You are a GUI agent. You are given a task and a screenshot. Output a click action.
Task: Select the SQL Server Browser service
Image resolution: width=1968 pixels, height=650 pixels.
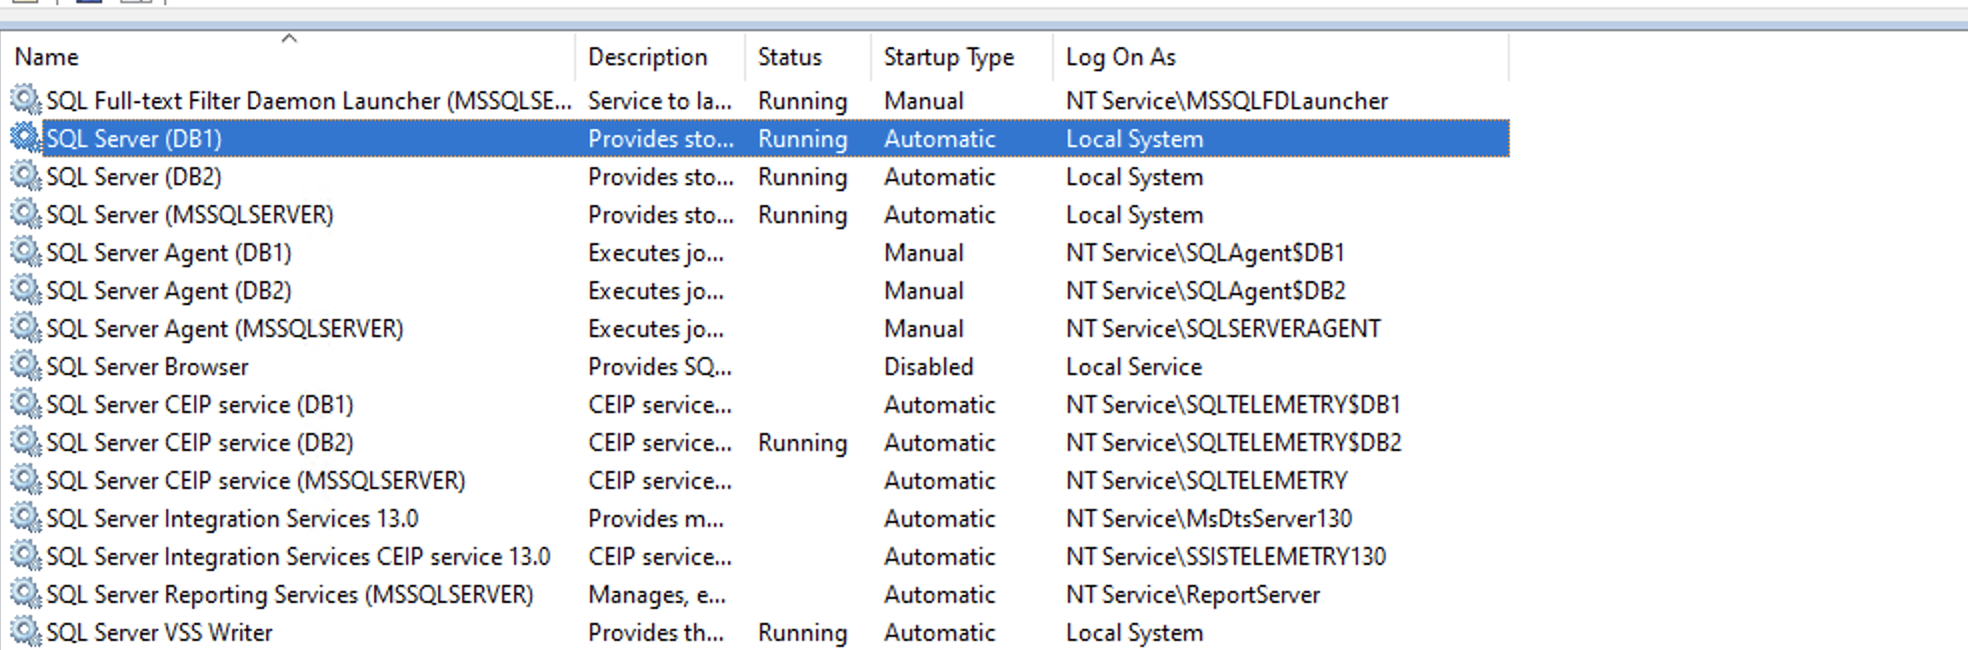point(147,367)
